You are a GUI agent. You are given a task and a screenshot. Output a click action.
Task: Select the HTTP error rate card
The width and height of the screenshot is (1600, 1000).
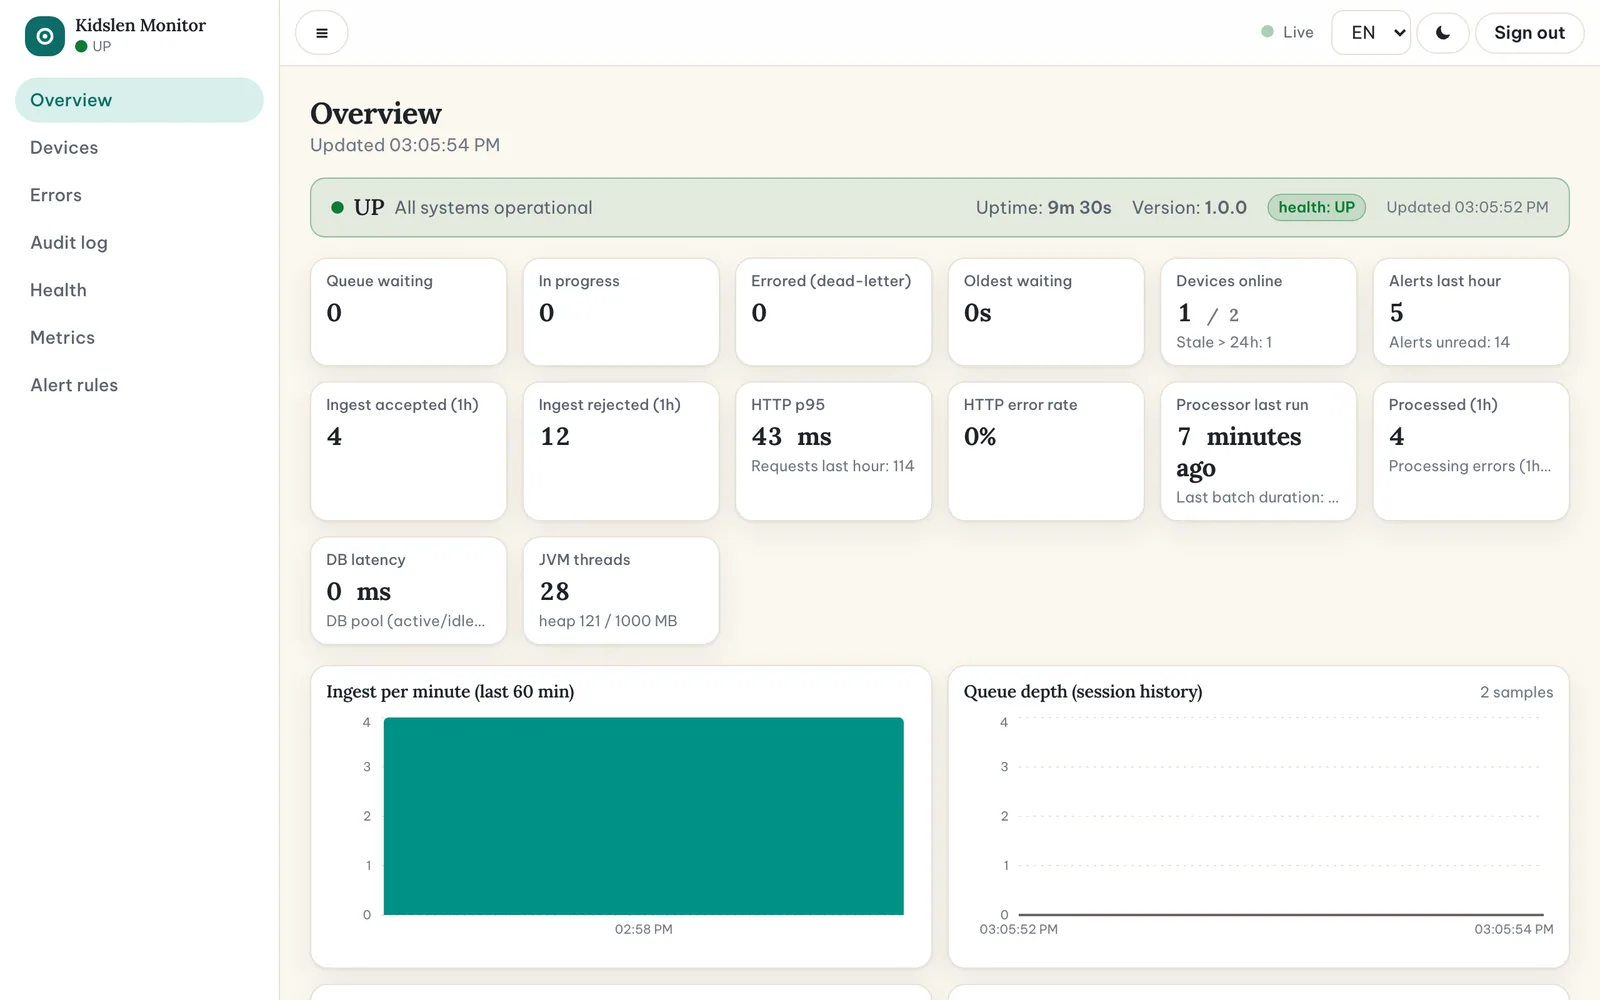pos(1046,451)
